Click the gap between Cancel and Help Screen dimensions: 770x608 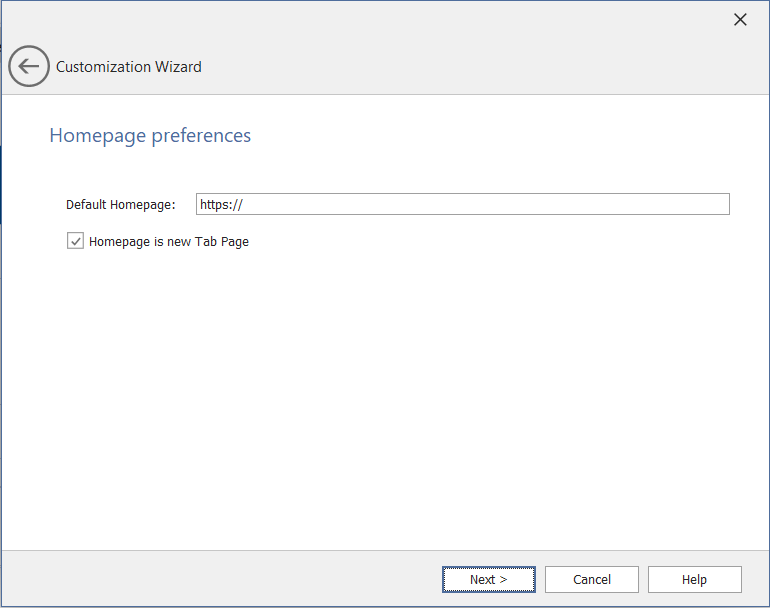click(x=643, y=579)
